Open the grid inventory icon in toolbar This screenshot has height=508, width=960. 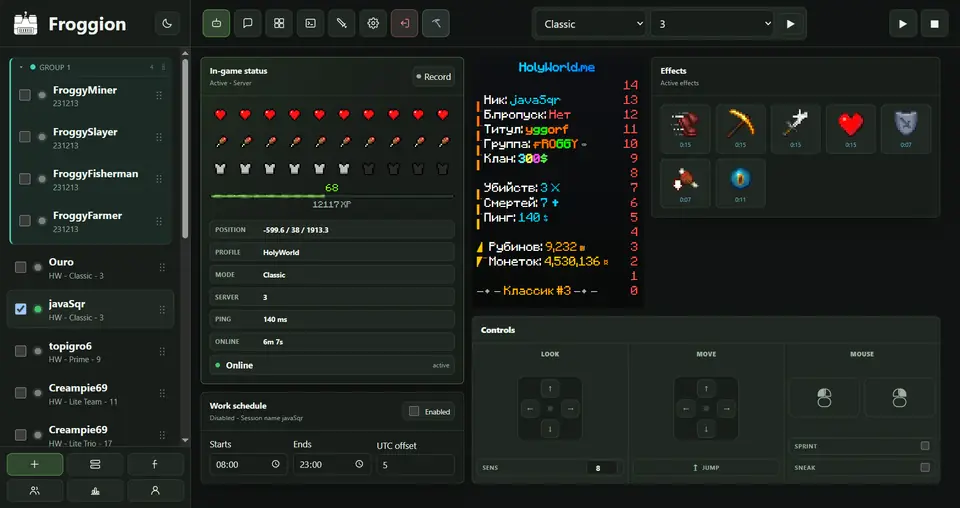pyautogui.click(x=279, y=24)
